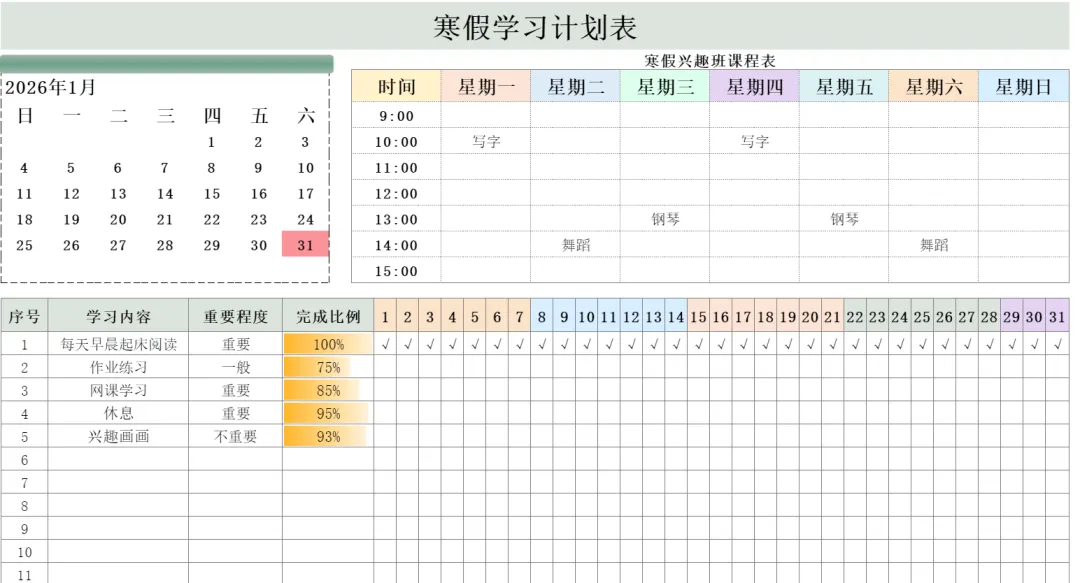Select the 星期二 column header
Viewport: 1080px width, 583px height.
click(575, 87)
